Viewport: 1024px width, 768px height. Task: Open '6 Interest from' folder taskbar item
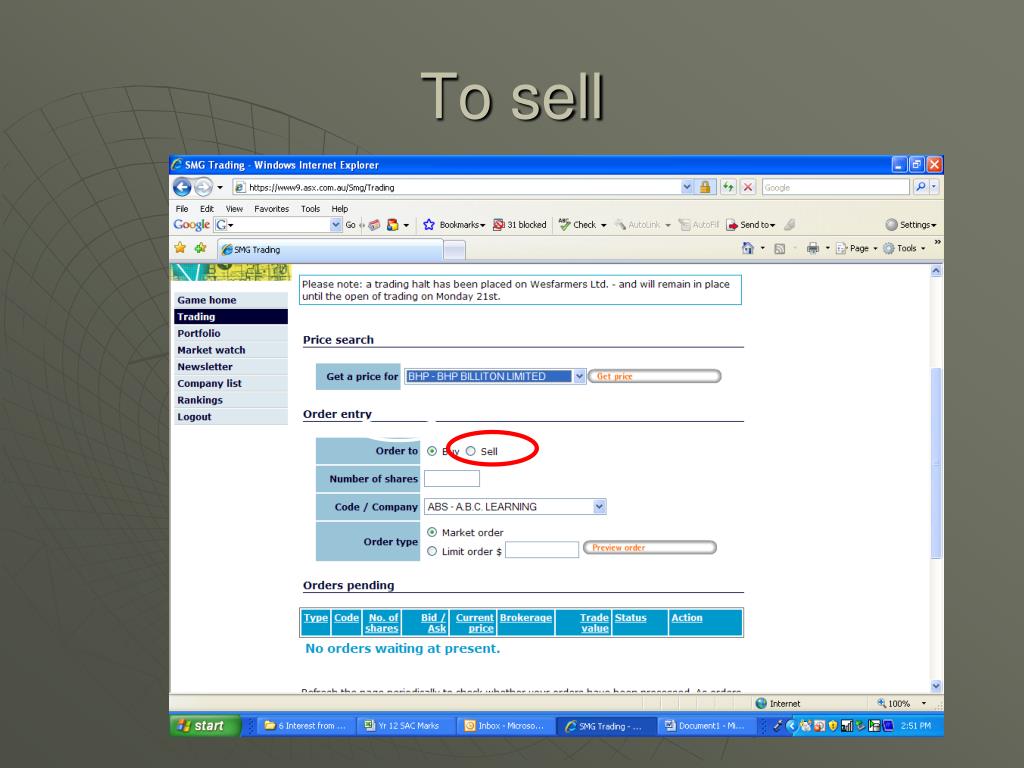click(304, 726)
